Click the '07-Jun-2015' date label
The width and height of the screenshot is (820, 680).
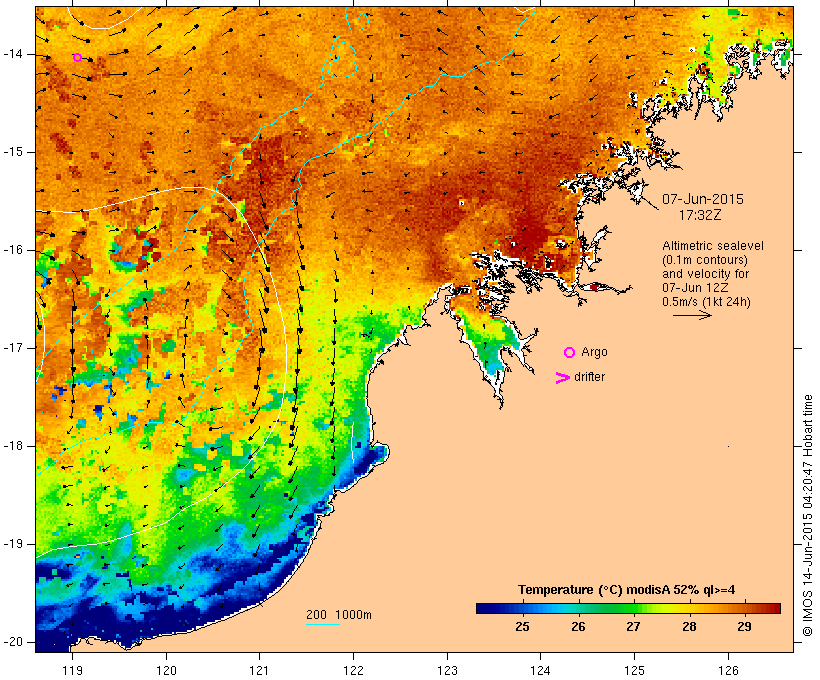(x=702, y=199)
